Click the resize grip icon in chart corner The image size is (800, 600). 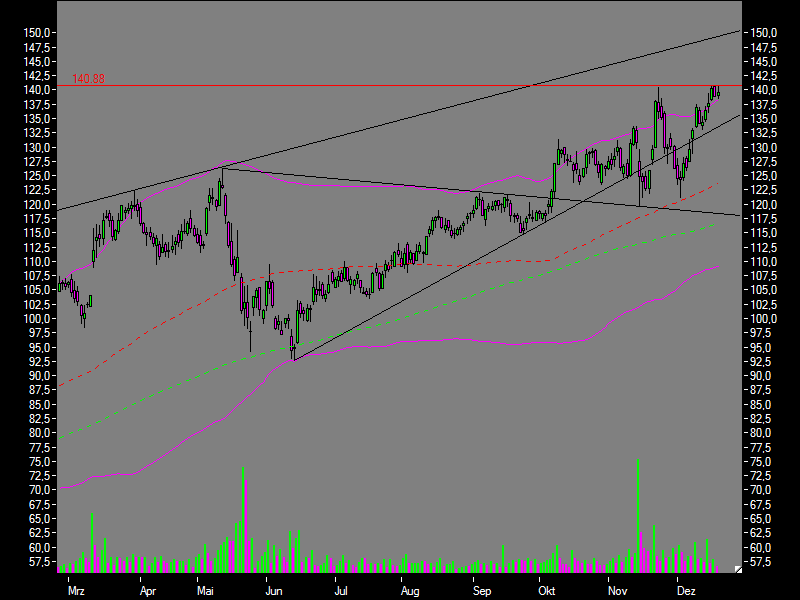(x=738, y=569)
